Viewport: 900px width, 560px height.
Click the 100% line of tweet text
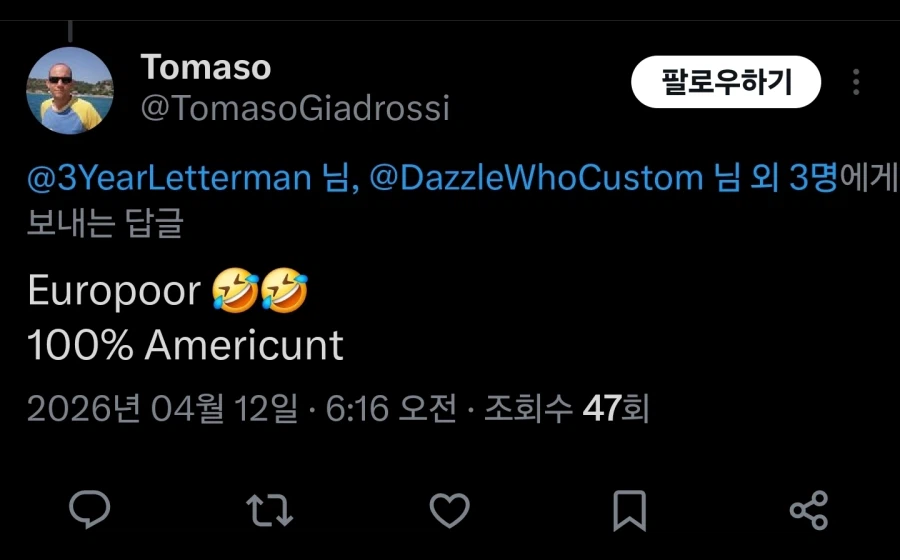(185, 346)
